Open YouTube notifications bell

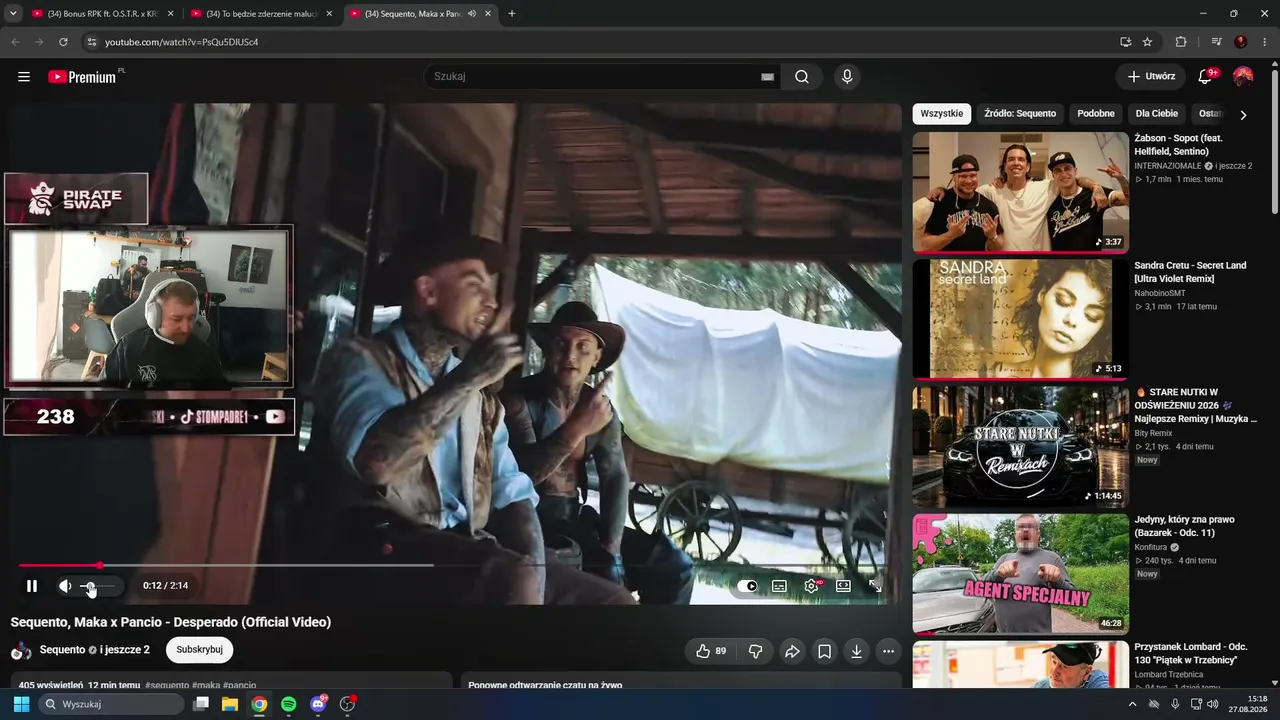(x=1206, y=76)
